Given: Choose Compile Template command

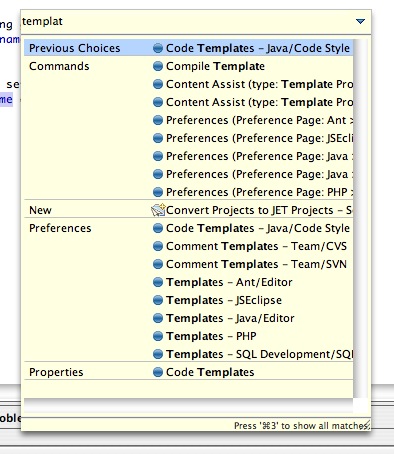Looking at the screenshot, I should 215,66.
